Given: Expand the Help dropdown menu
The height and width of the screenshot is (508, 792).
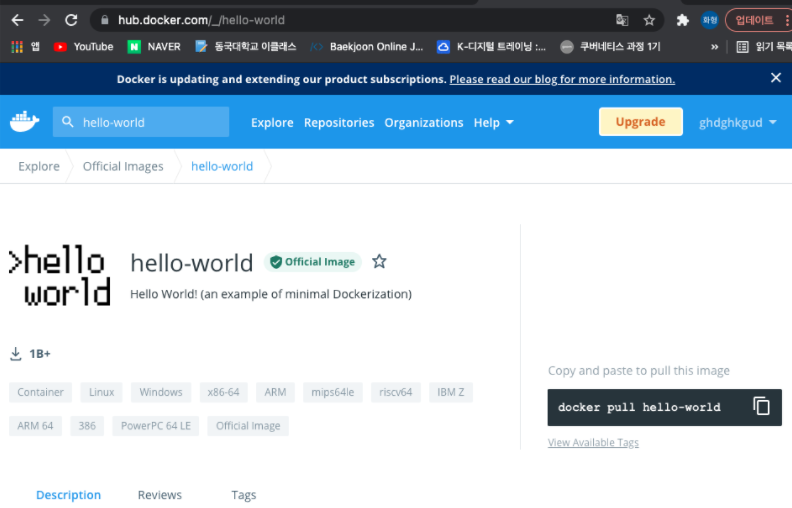Looking at the screenshot, I should click(494, 122).
